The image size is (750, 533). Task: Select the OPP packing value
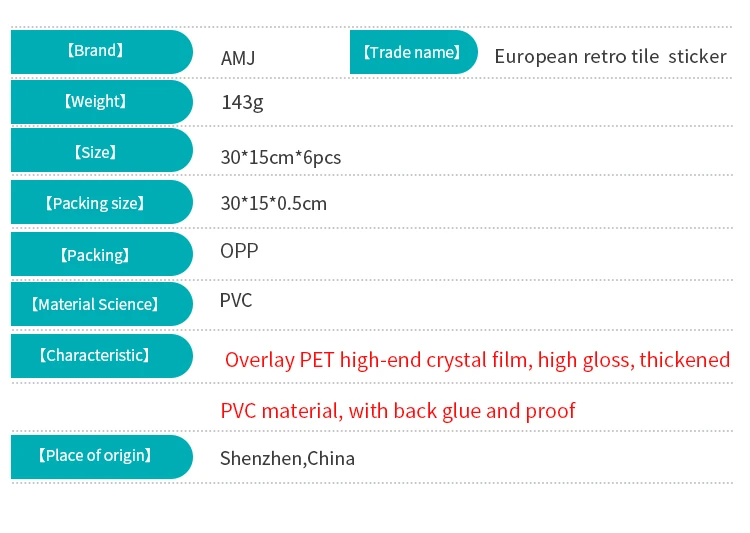tap(239, 250)
